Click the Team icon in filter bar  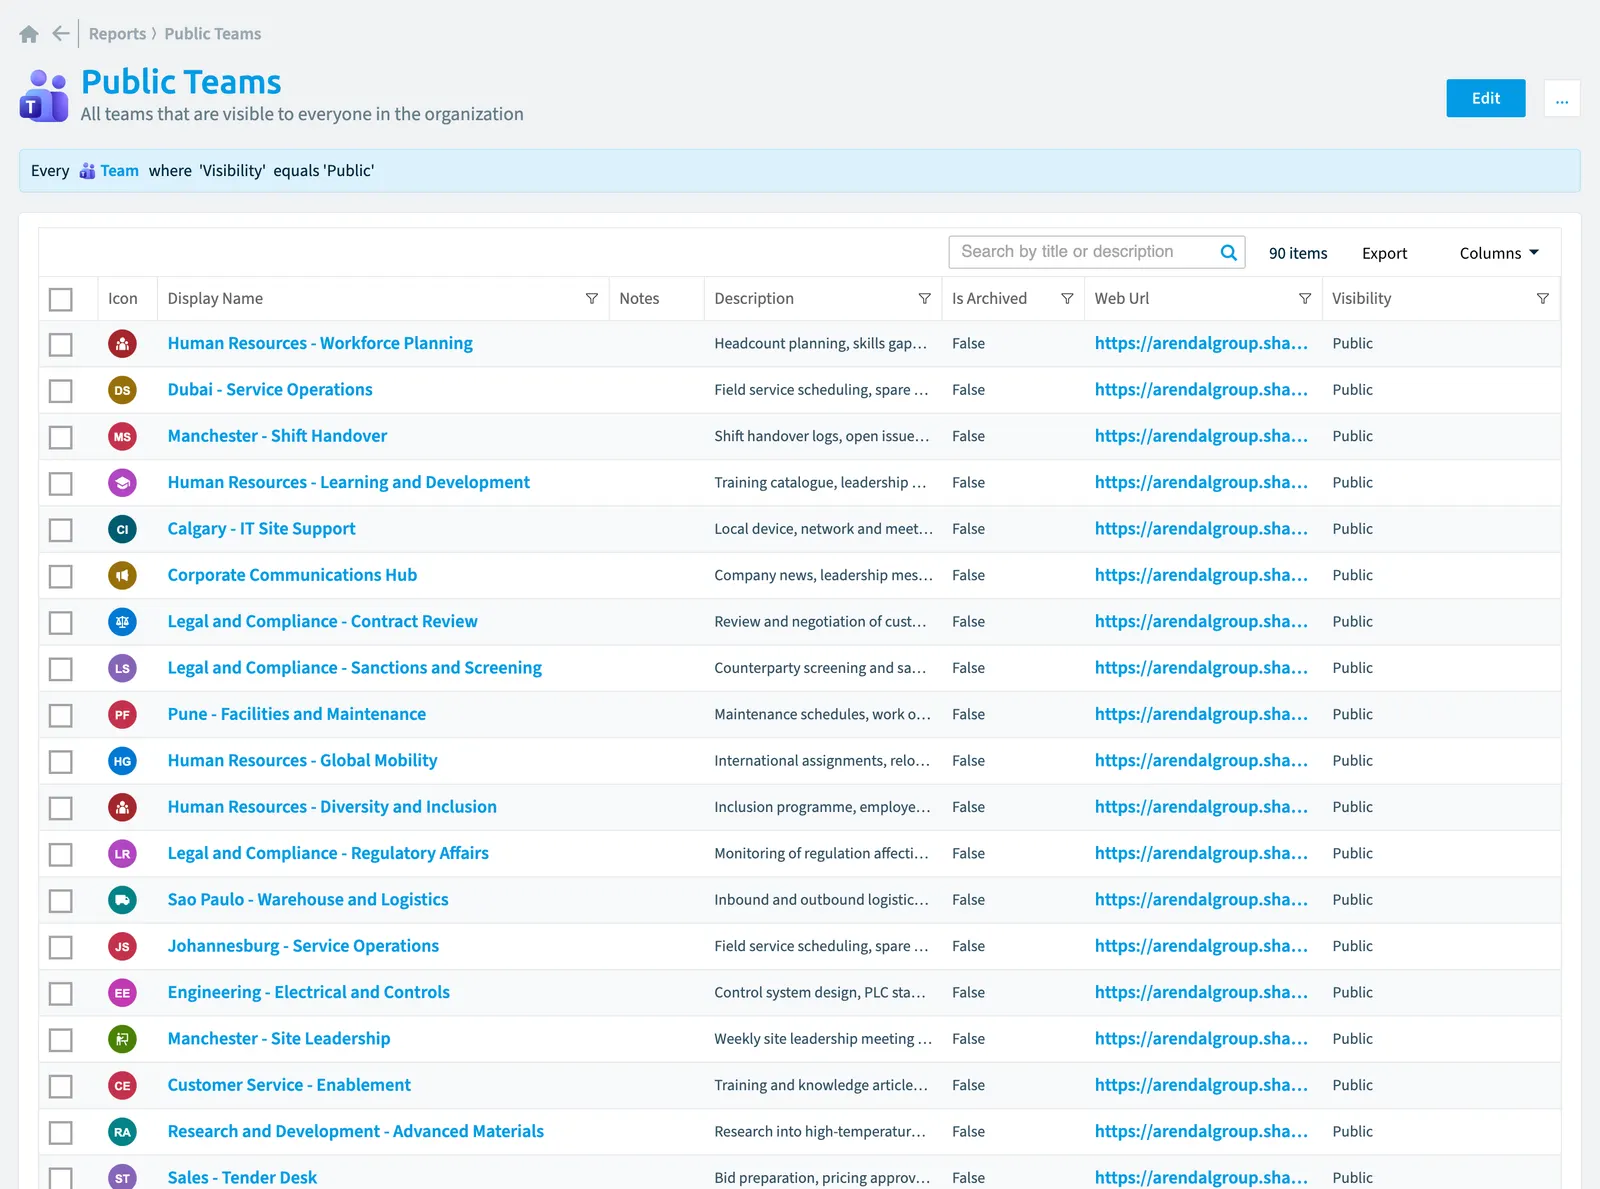pos(87,171)
